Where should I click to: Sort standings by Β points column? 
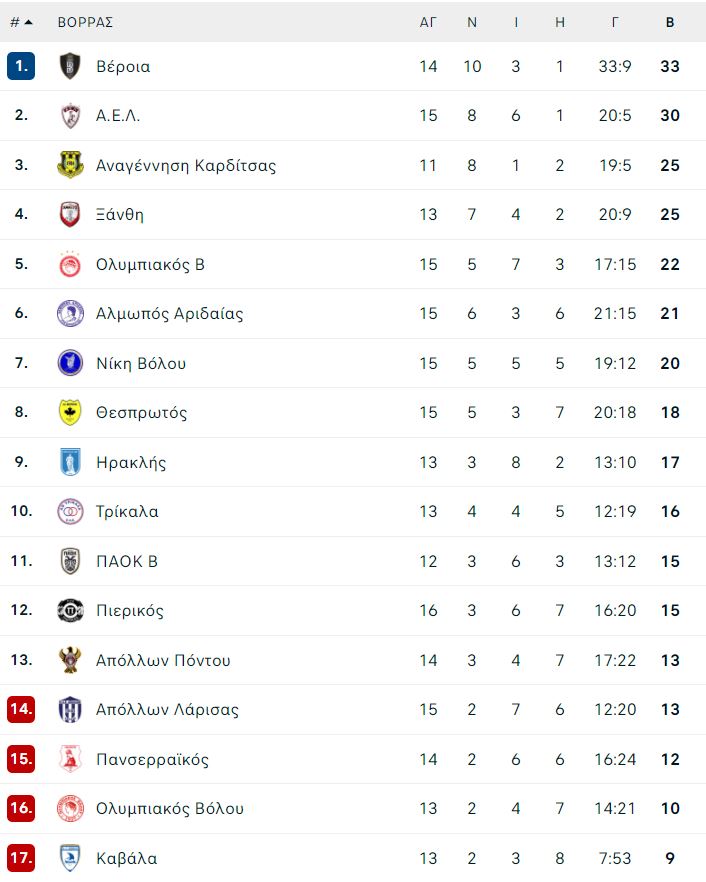(x=670, y=22)
